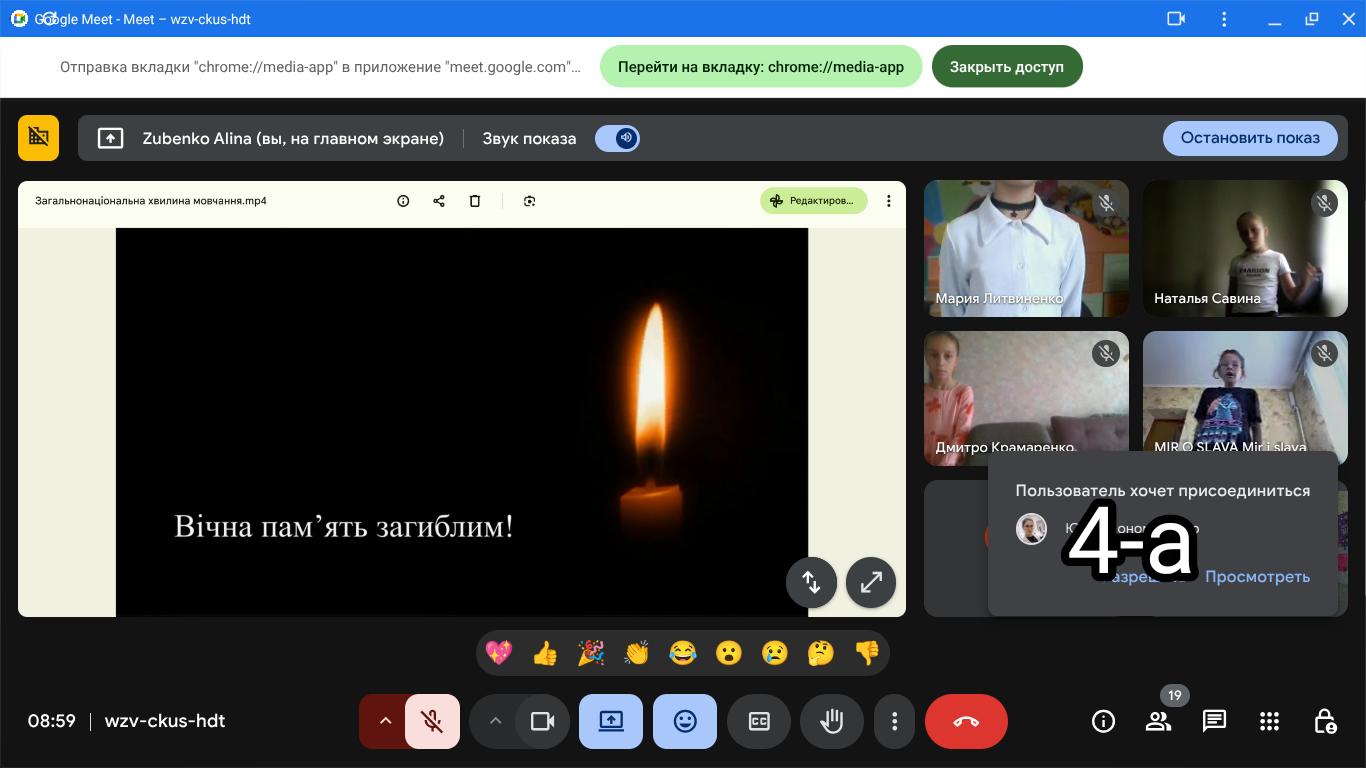
Task: Open meeting details info icon
Action: point(1103,721)
